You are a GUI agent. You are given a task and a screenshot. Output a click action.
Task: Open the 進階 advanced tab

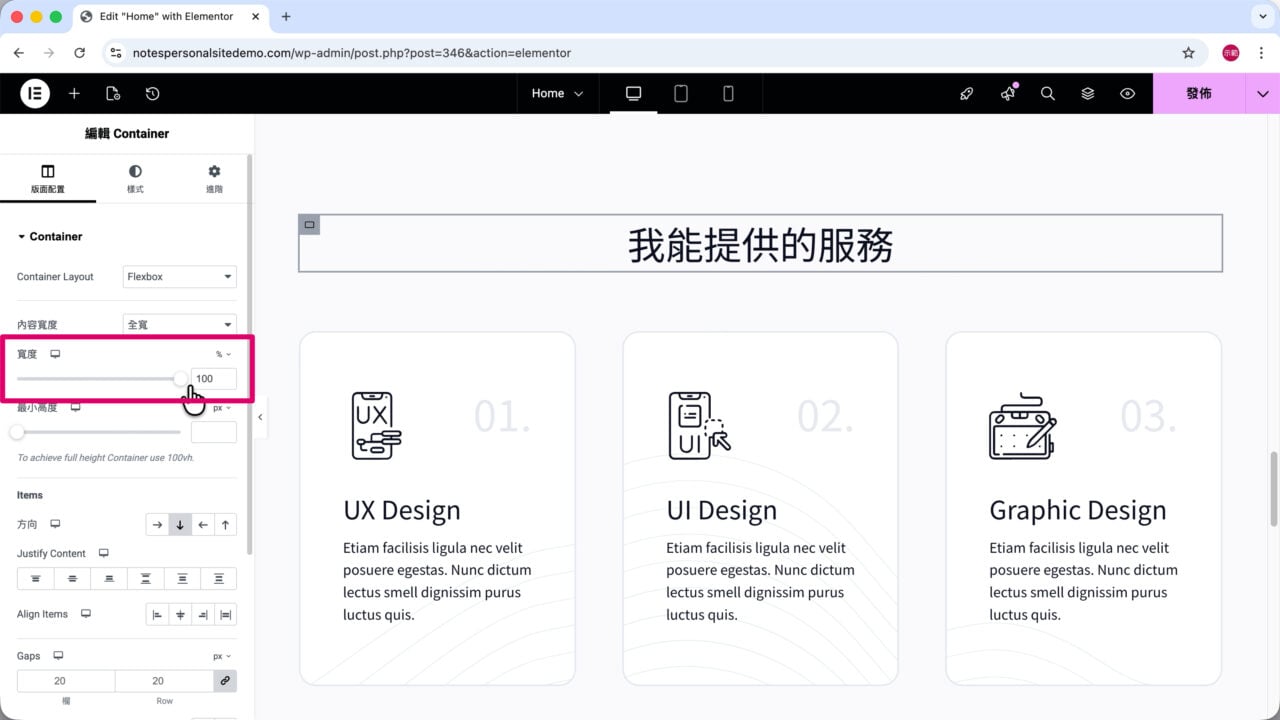click(214, 179)
